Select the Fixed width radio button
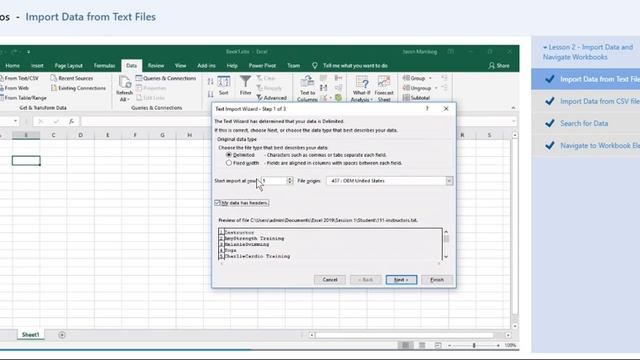 pyautogui.click(x=229, y=163)
